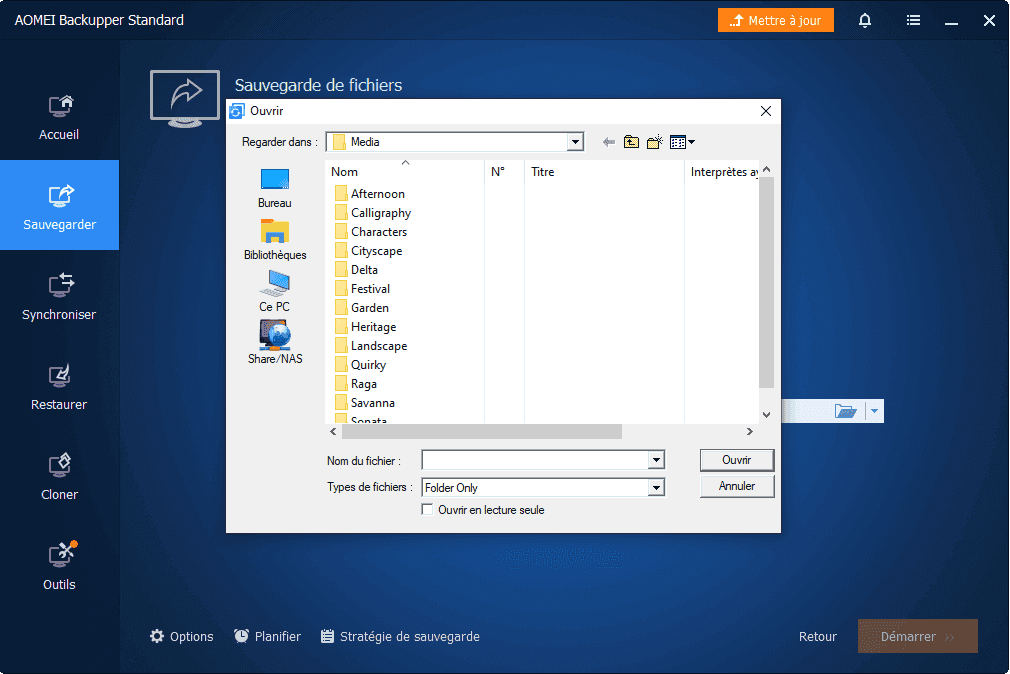Open the Types de fichiers Folder Only dropdown
Viewport: 1010px width, 674px height.
(x=656, y=488)
